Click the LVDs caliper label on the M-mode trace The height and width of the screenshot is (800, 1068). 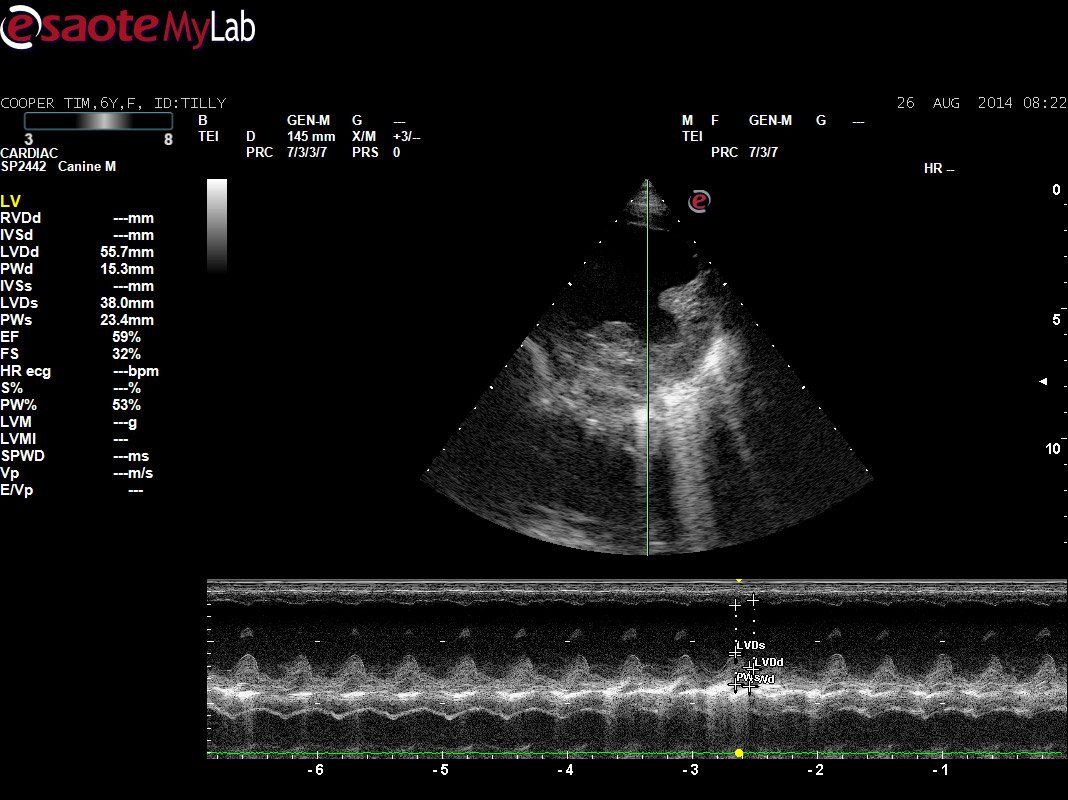pyautogui.click(x=749, y=645)
